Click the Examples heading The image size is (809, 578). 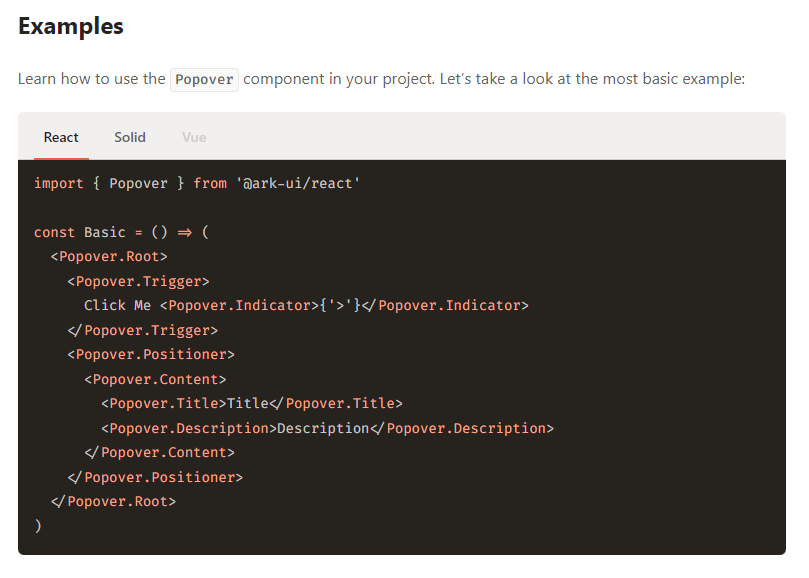click(70, 26)
